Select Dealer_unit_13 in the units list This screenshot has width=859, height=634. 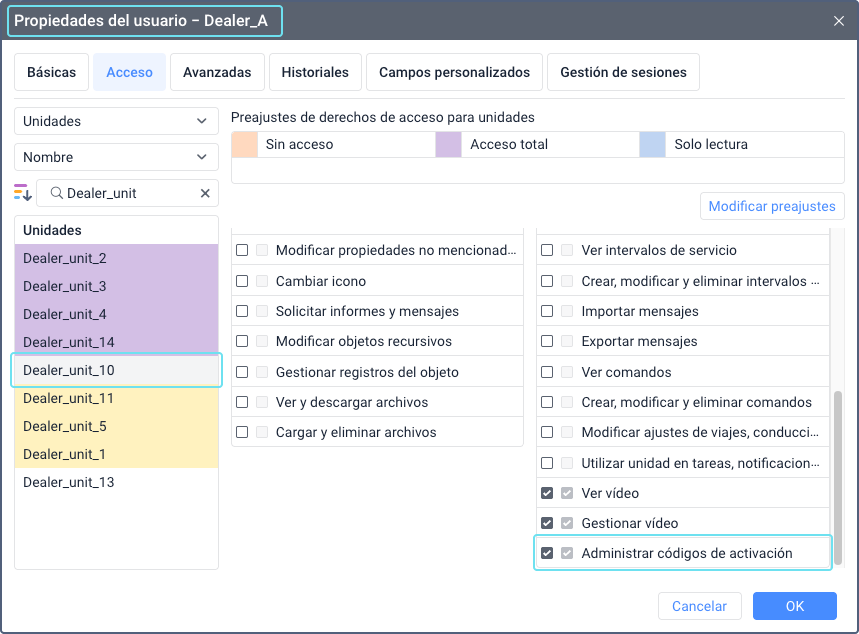[x=116, y=481]
